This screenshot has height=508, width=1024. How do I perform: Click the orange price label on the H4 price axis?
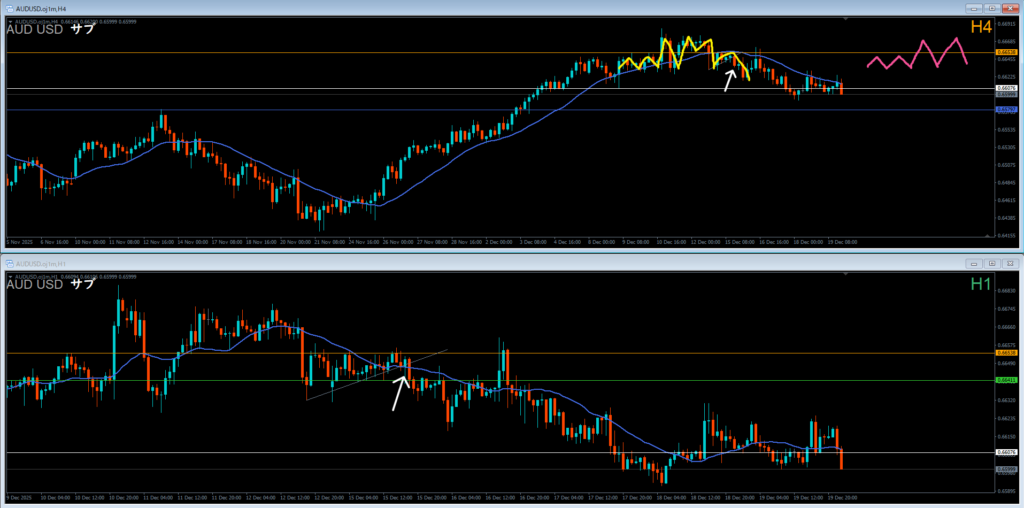(x=1005, y=52)
